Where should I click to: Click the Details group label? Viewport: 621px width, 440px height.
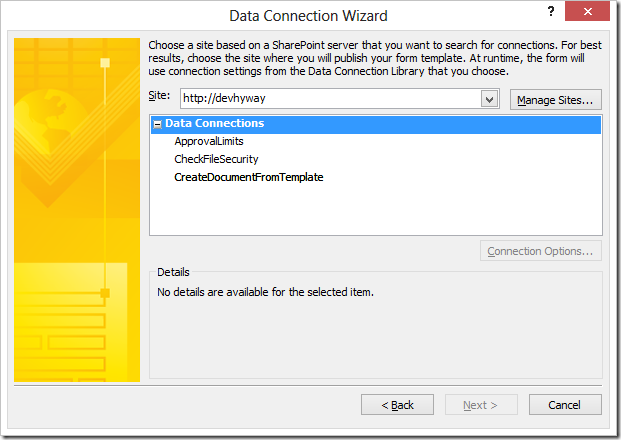(x=173, y=272)
